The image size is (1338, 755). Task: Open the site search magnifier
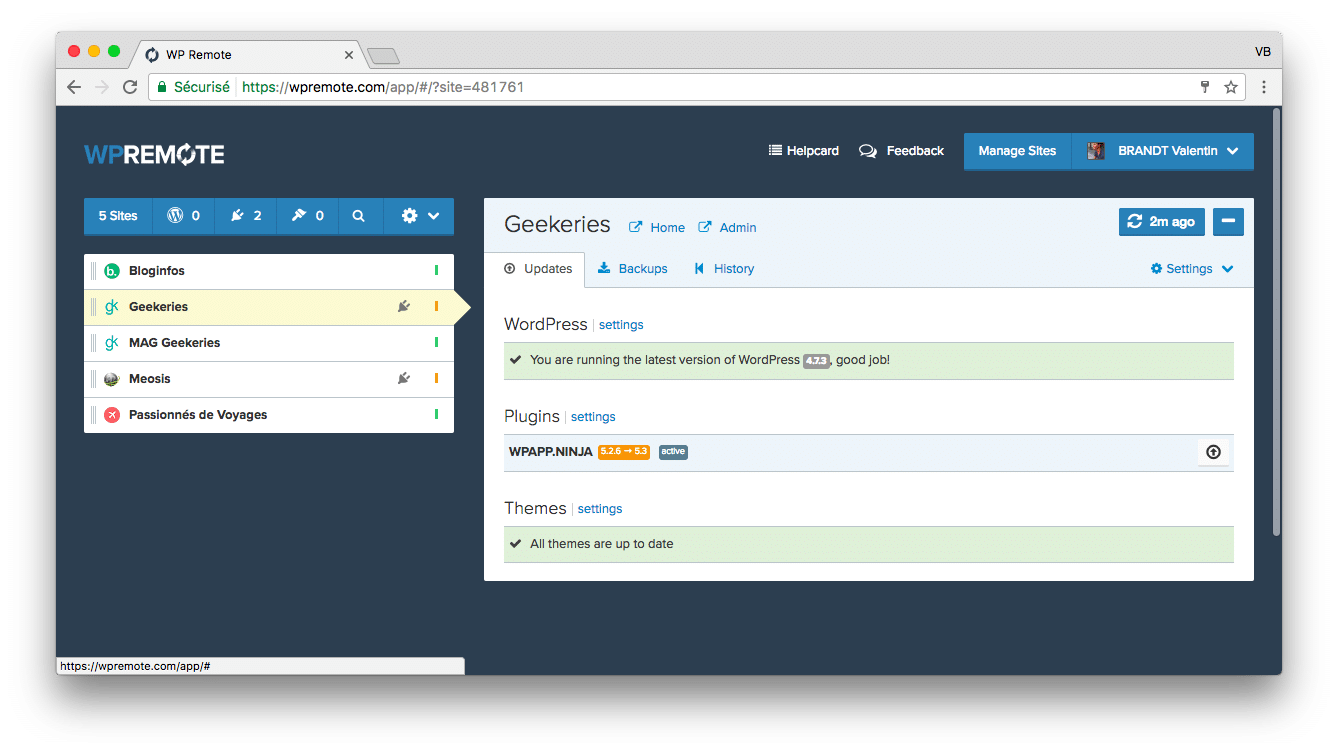pos(359,215)
